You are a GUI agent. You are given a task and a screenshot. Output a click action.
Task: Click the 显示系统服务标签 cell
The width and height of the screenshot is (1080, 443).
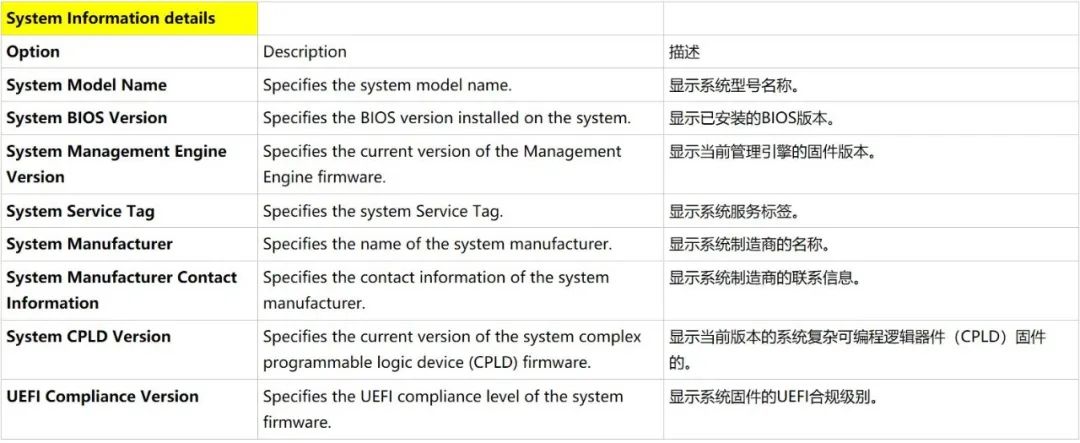click(871, 211)
